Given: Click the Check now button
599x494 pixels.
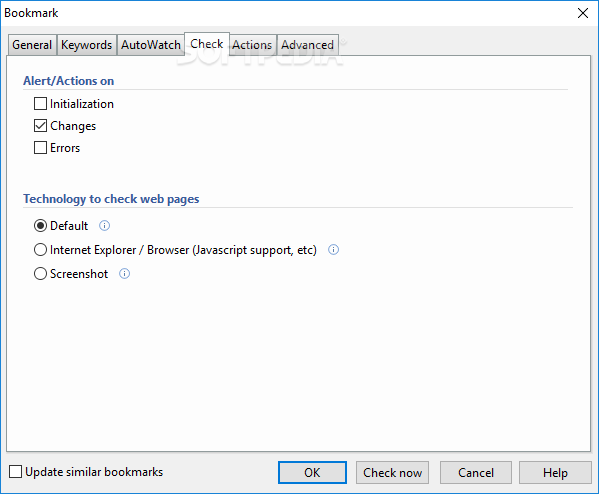Looking at the screenshot, I should (392, 473).
